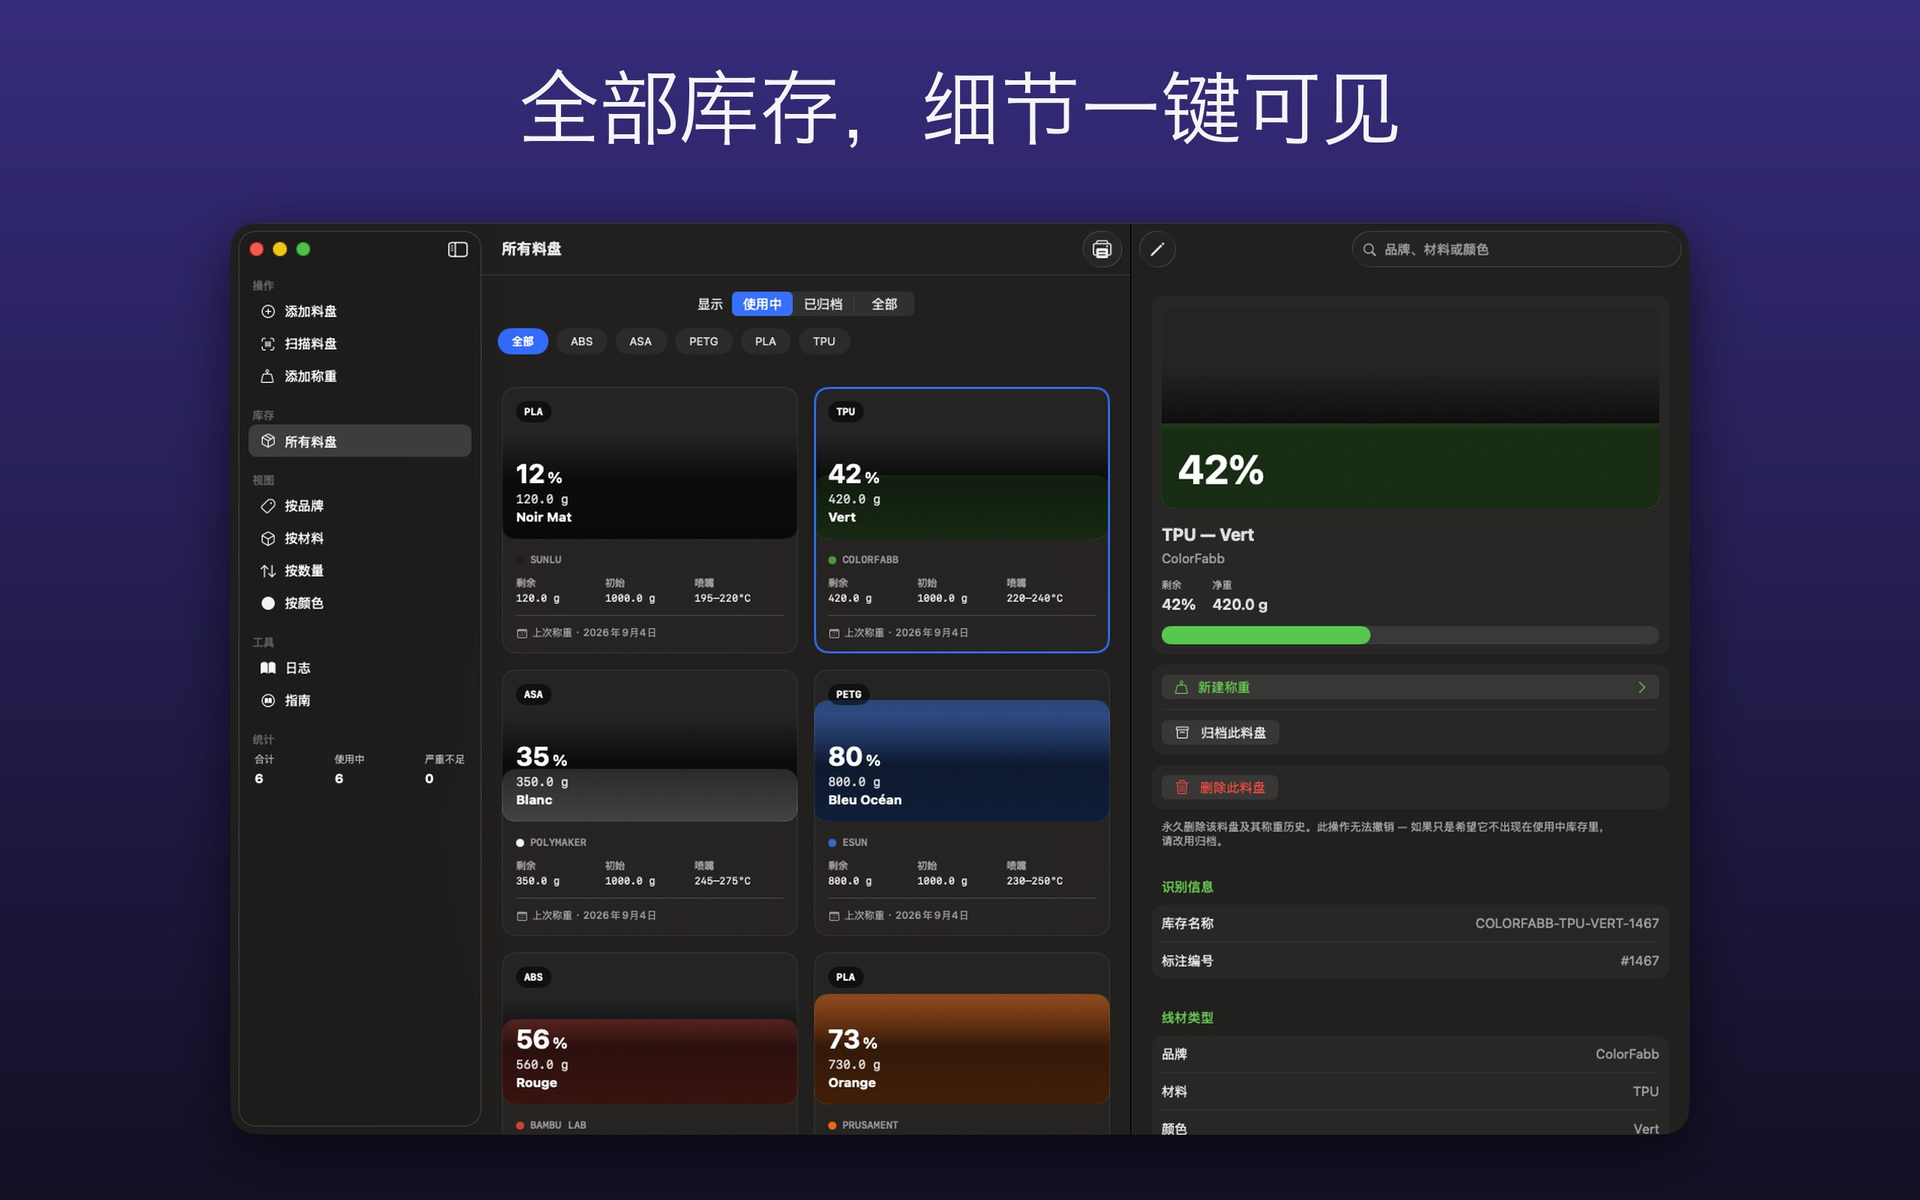Screen dimensions: 1920x1200
Task: Click the 归档此料盘 button
Action: pos(1220,733)
